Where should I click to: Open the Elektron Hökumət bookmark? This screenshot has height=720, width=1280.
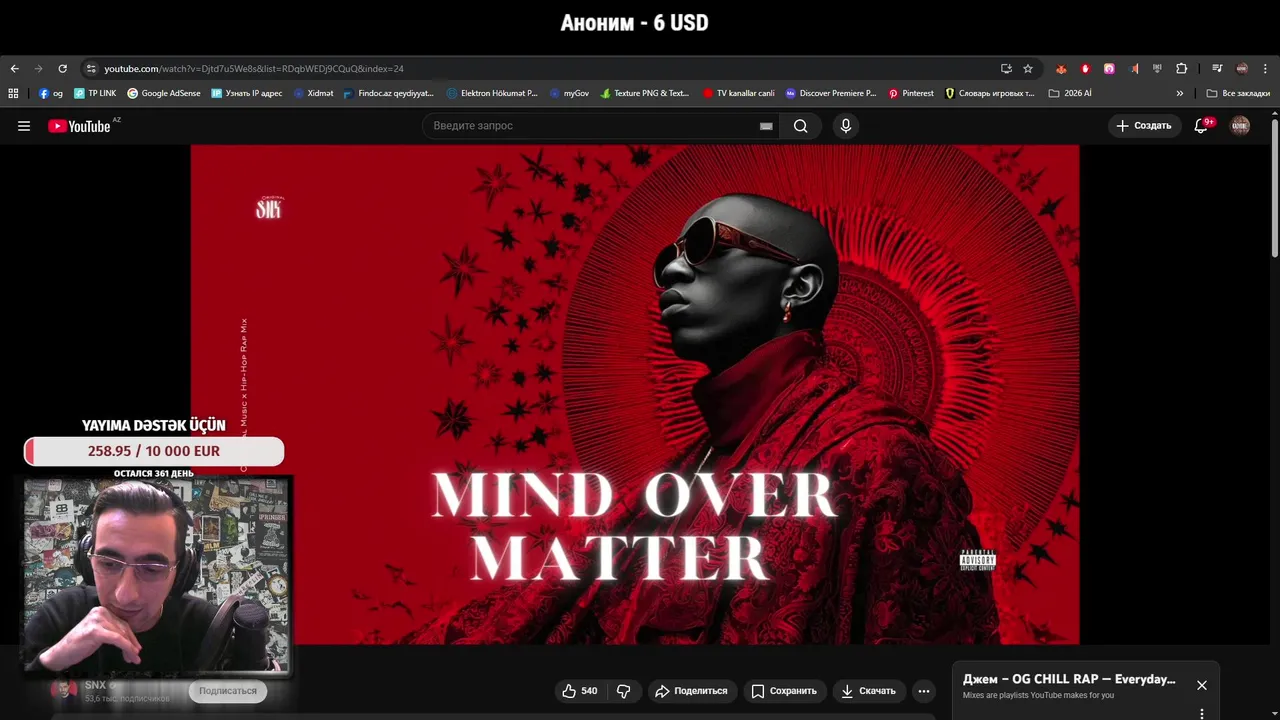pos(492,93)
